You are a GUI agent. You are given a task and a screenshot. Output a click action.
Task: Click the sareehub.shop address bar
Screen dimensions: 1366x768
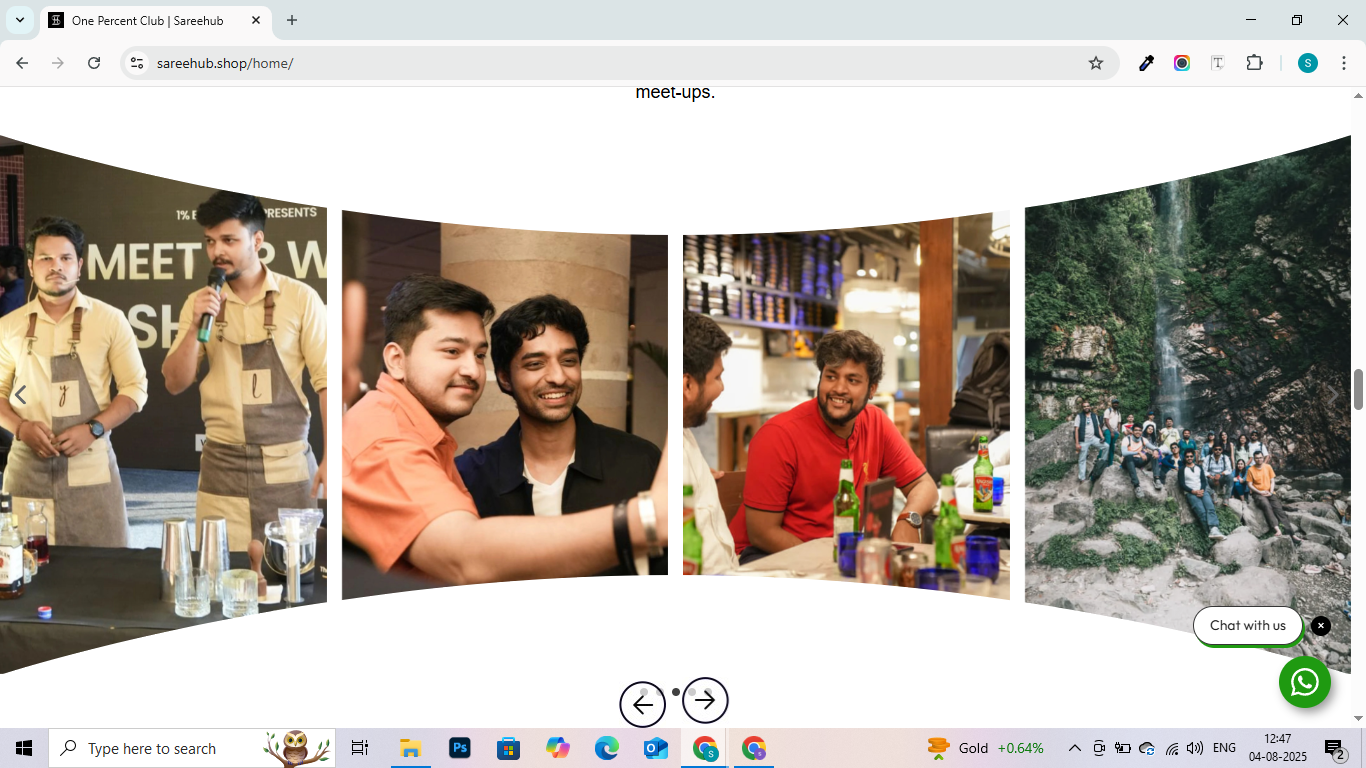click(x=600, y=63)
